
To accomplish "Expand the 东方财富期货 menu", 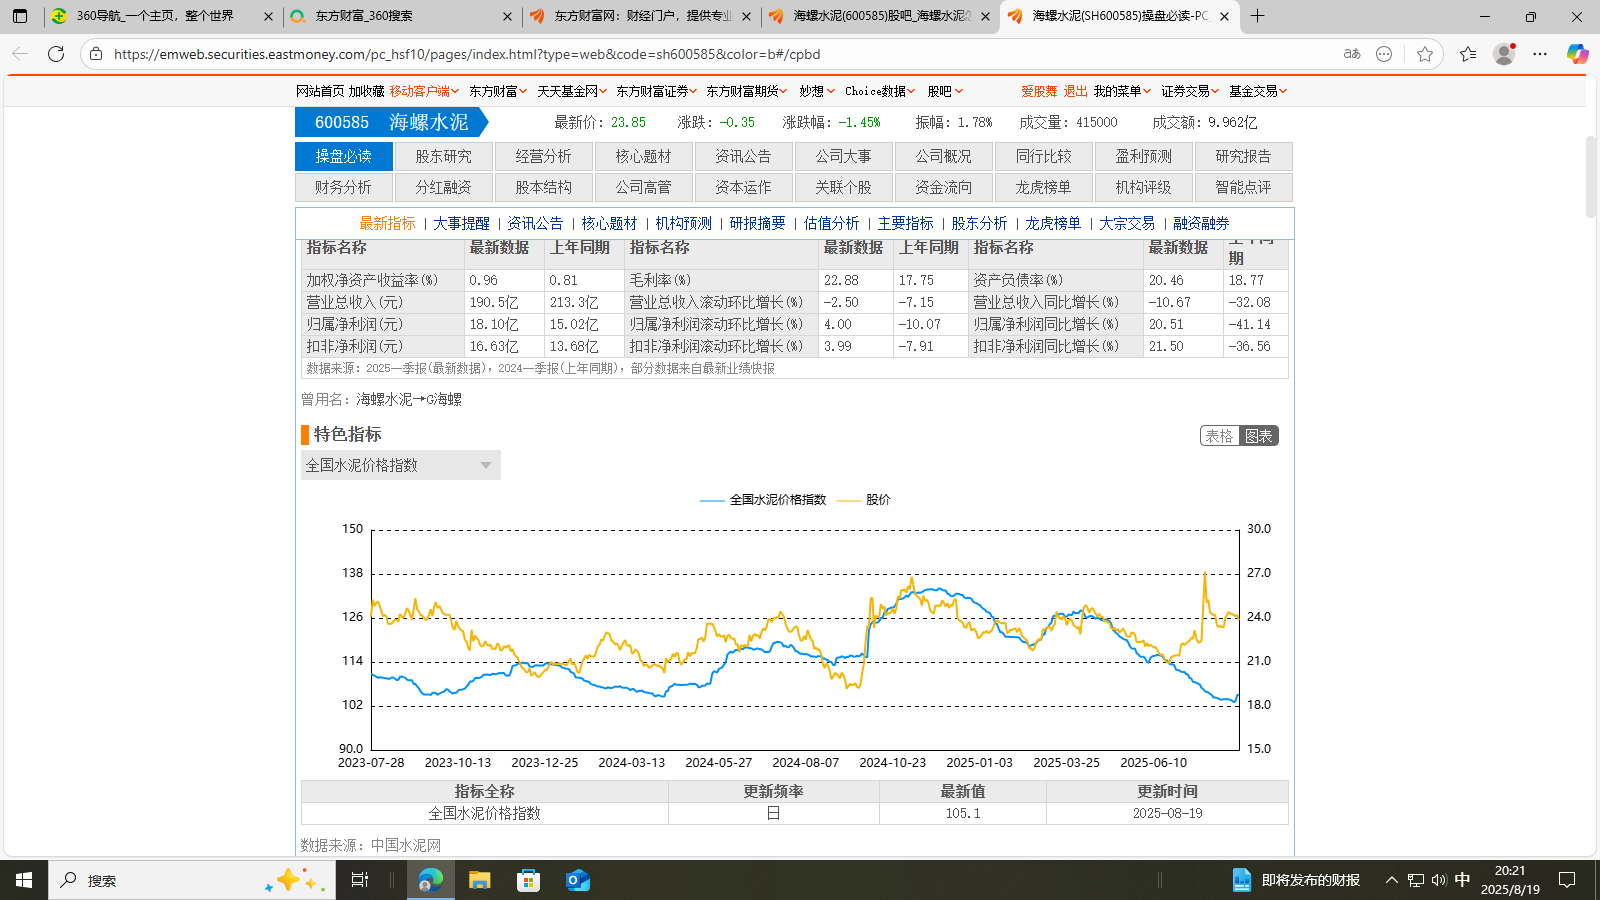I will pos(746,91).
